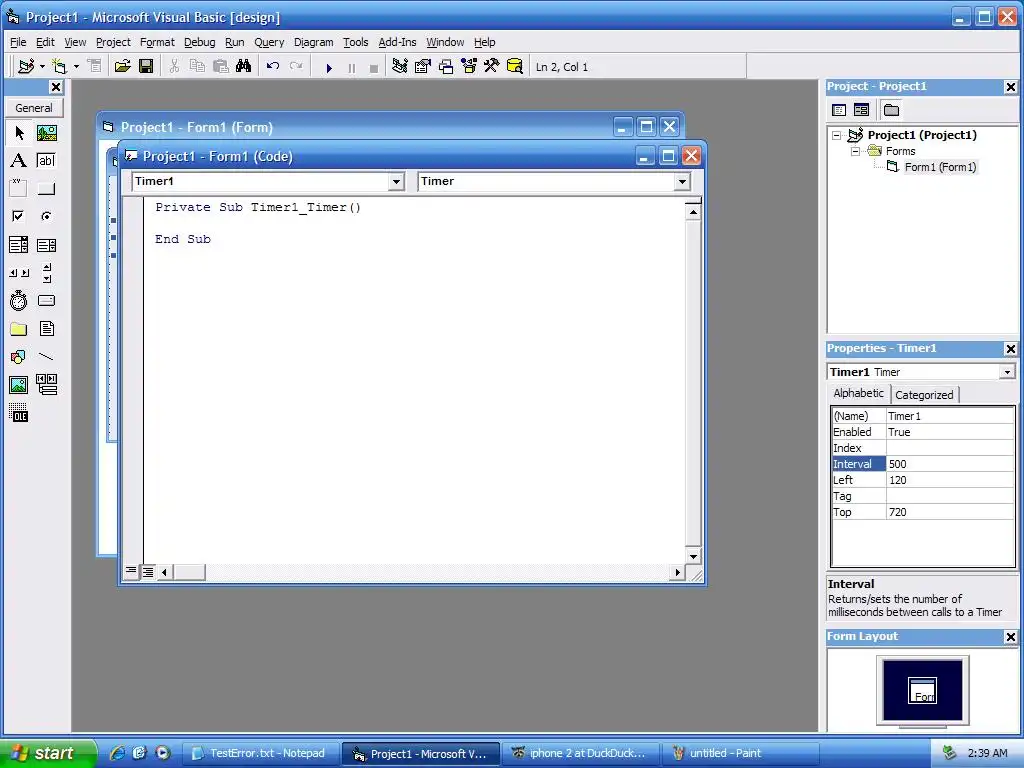Select the PictureBox control tool
The width and height of the screenshot is (1024, 768).
pyautogui.click(x=46, y=133)
